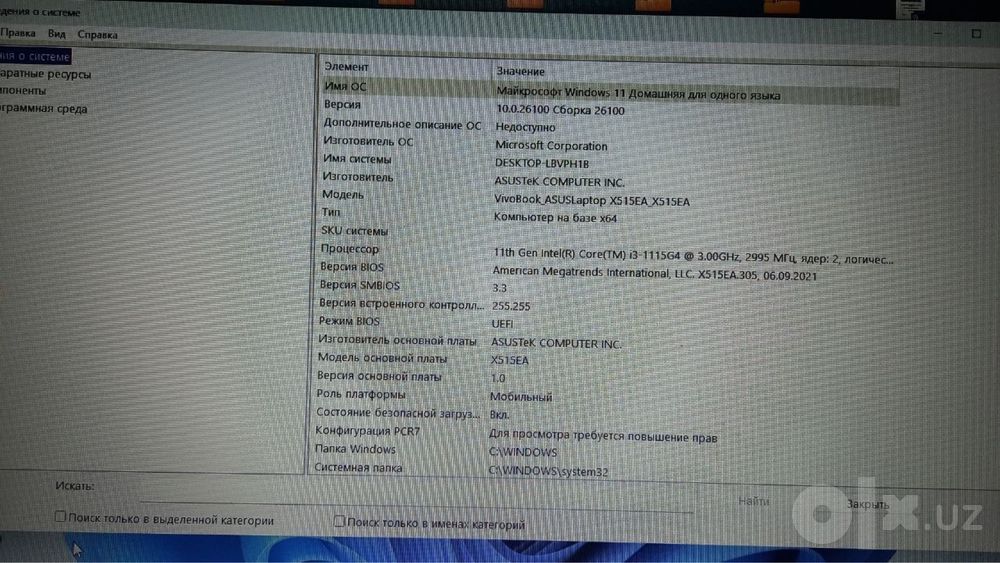Click the UEFI value
Viewport: 1000px width, 563px height.
click(503, 325)
